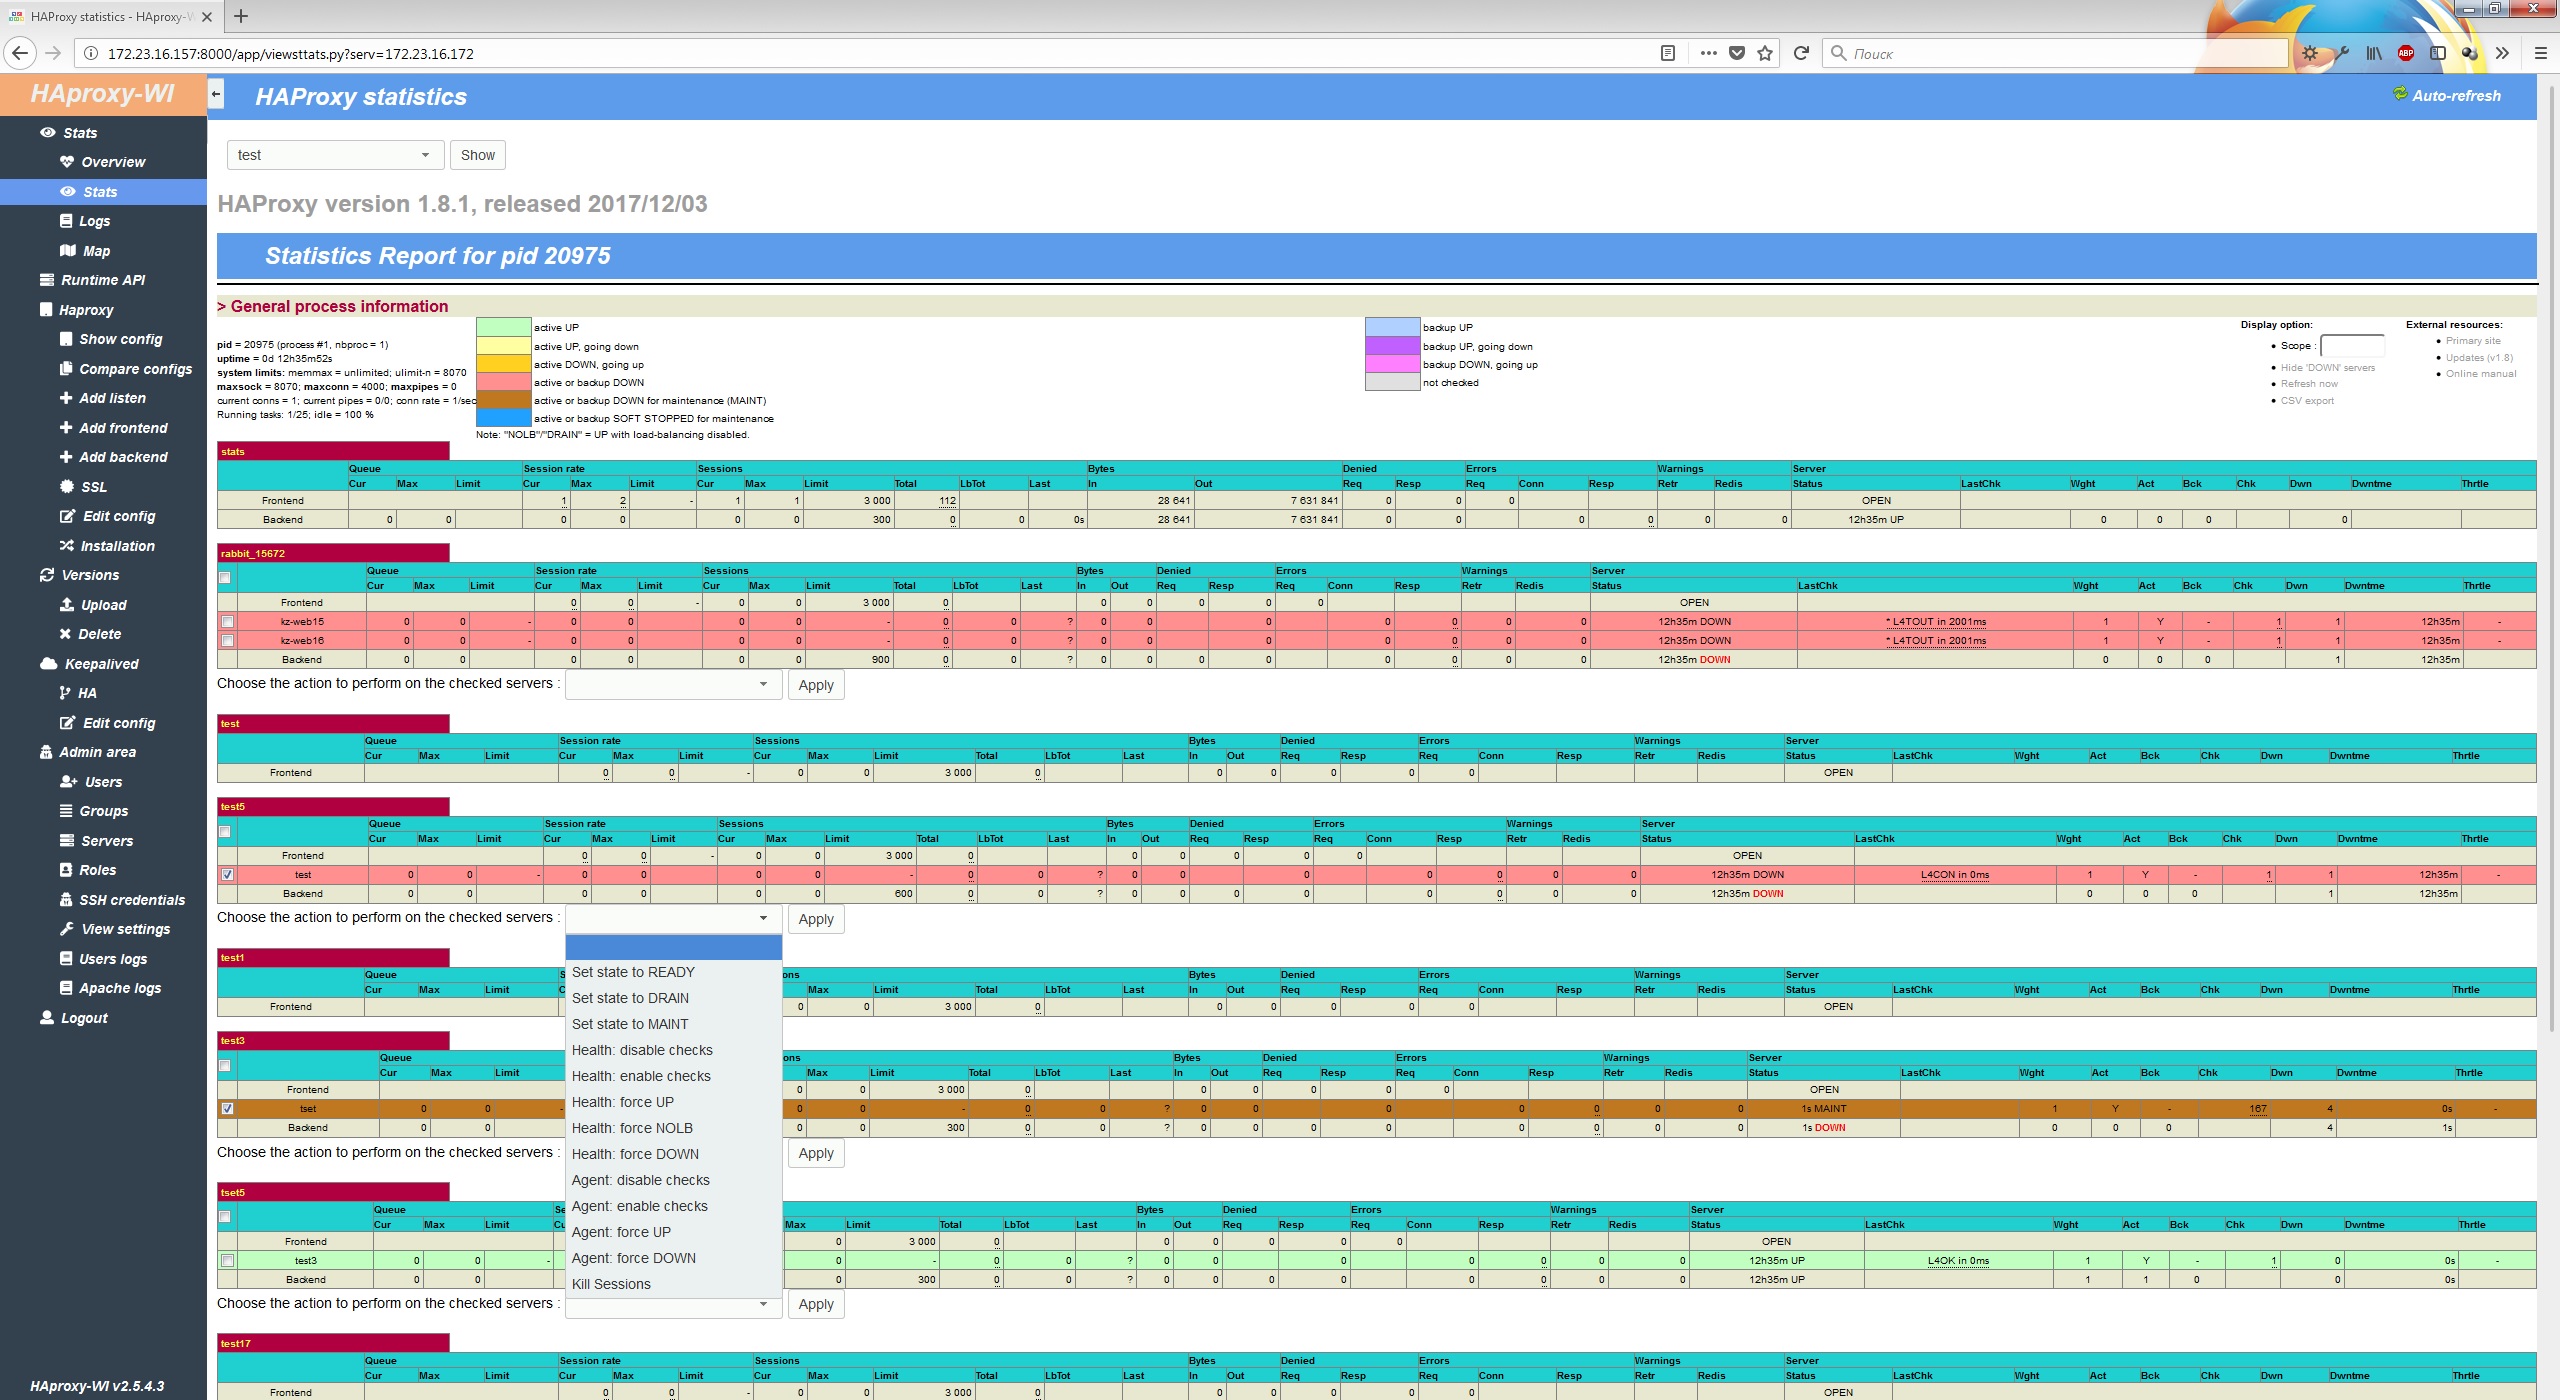This screenshot has width=2560, height=1400.
Task: Choose 'Health: force UP' from list
Action: tap(622, 1102)
